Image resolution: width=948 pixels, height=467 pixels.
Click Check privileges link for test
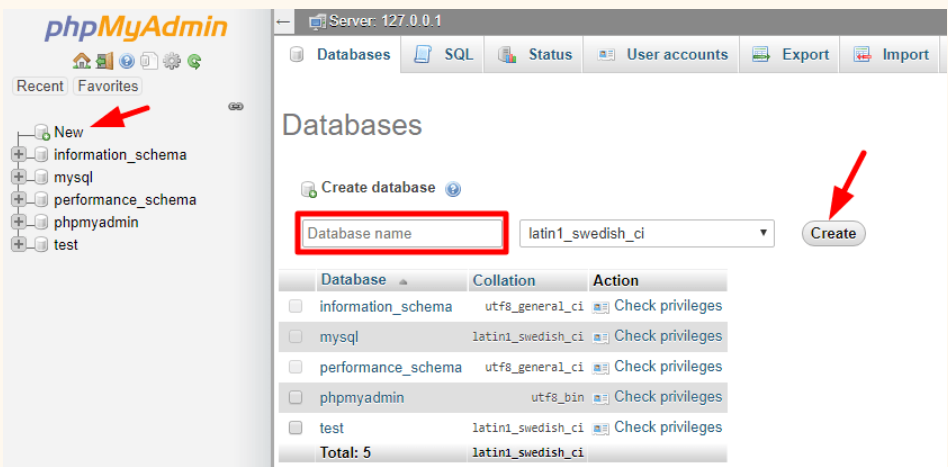(668, 427)
